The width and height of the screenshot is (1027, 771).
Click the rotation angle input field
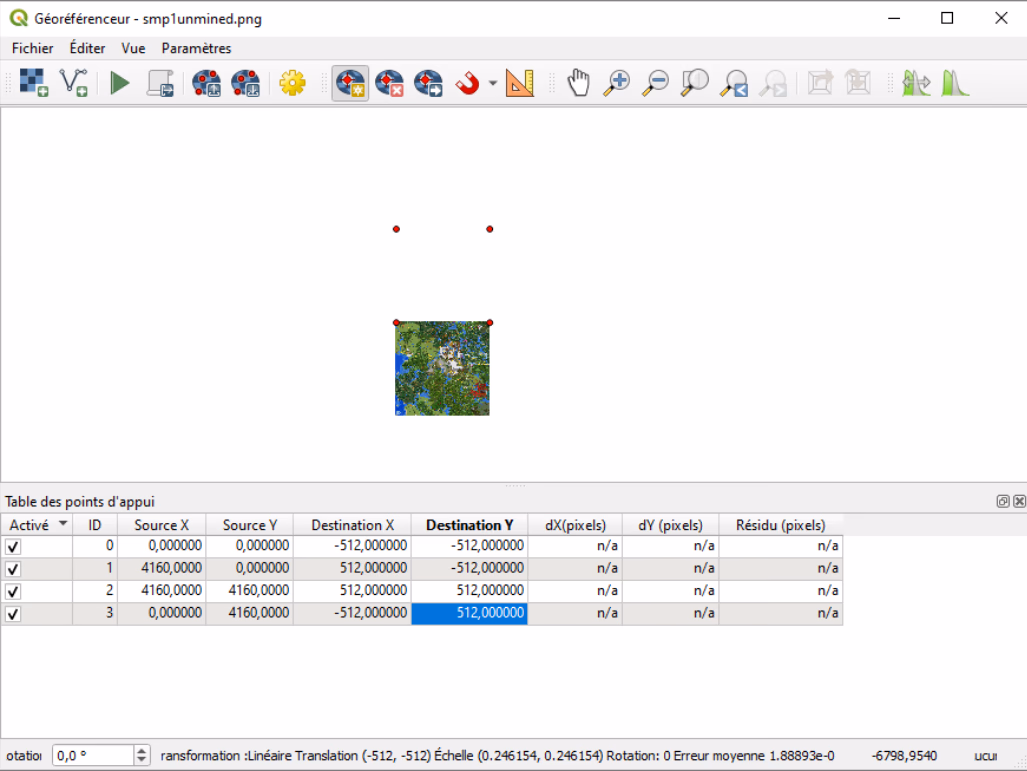tap(92, 756)
